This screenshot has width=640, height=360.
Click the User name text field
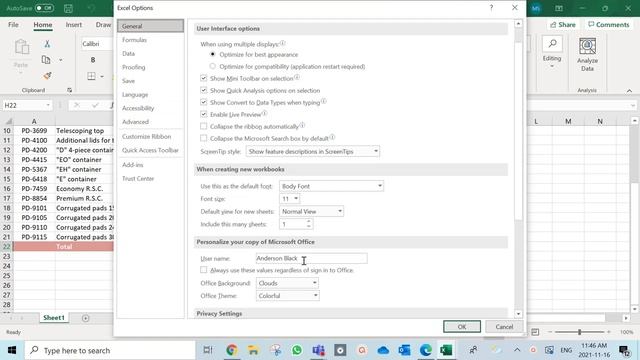[311, 258]
